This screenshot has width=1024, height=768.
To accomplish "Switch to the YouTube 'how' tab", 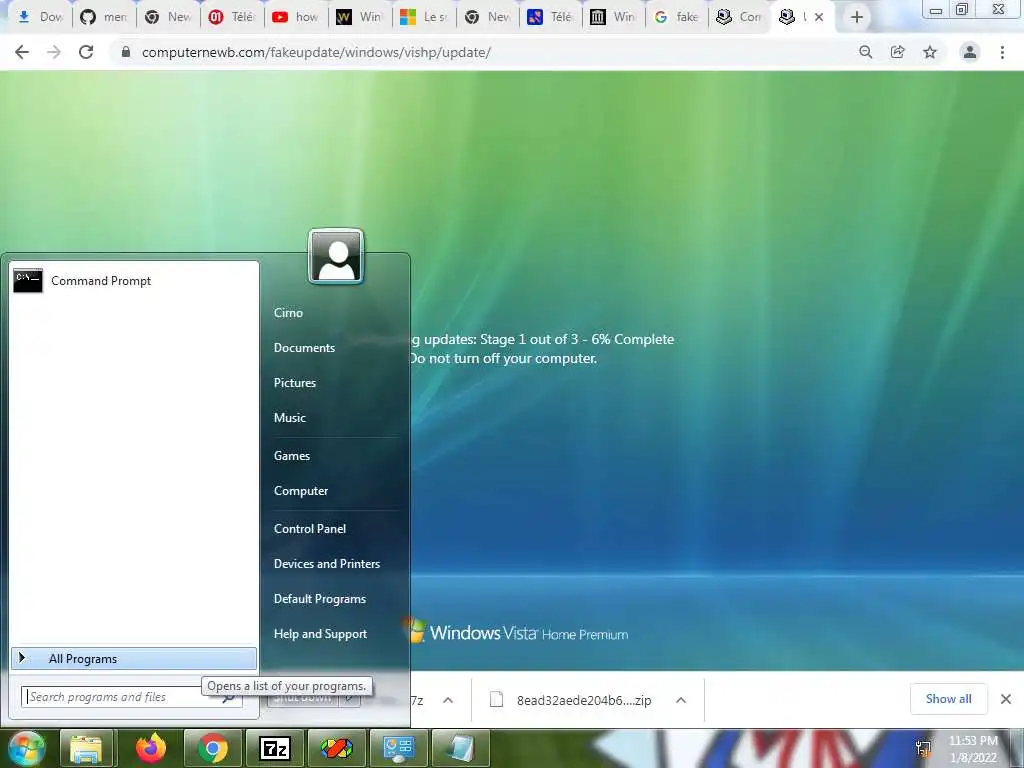I will 296,17.
